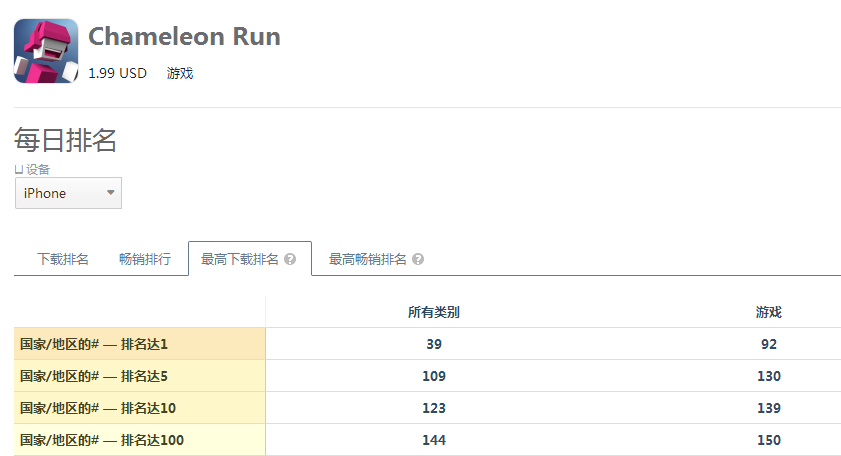The width and height of the screenshot is (841, 456).
Task: Open the 最高畅销排名 tab
Action: [x=376, y=260]
